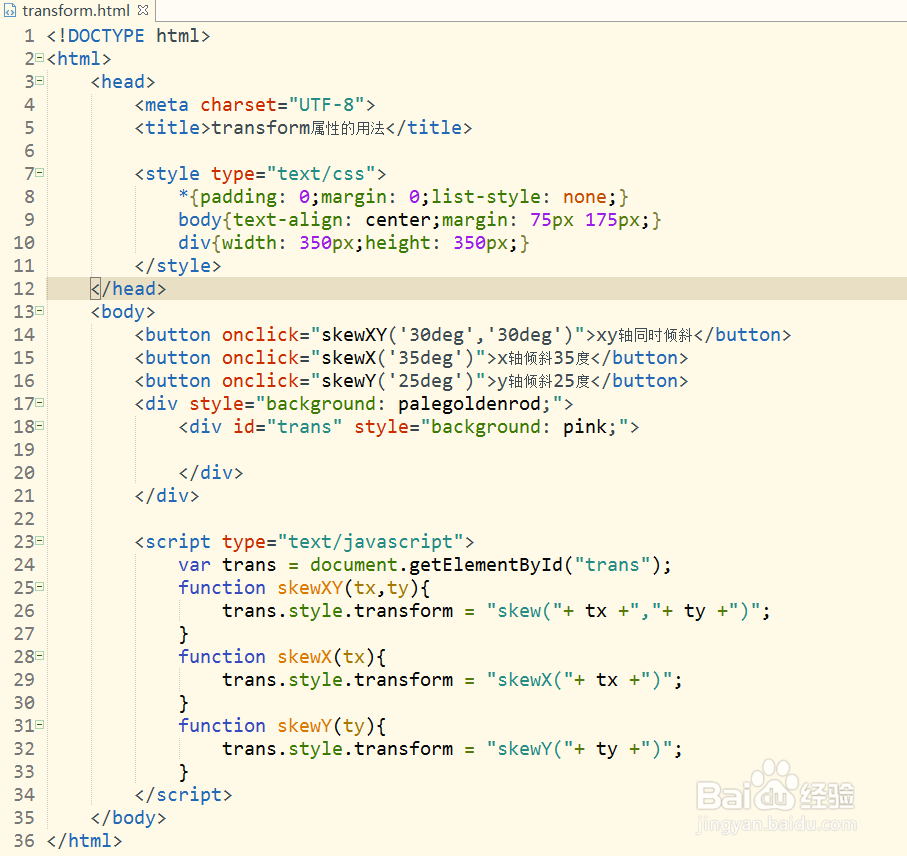Click the skewY('25deg') onclick value
The height and width of the screenshot is (856, 907).
pos(398,381)
